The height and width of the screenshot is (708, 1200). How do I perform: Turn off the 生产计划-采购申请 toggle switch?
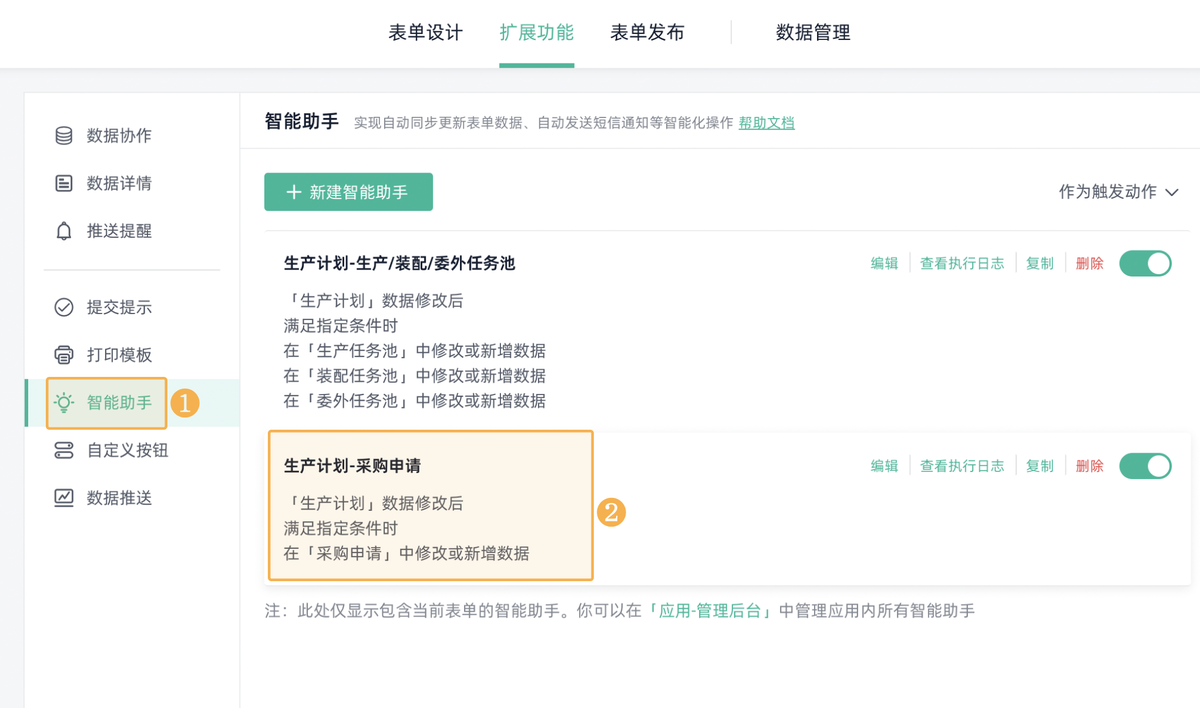[x=1145, y=466]
